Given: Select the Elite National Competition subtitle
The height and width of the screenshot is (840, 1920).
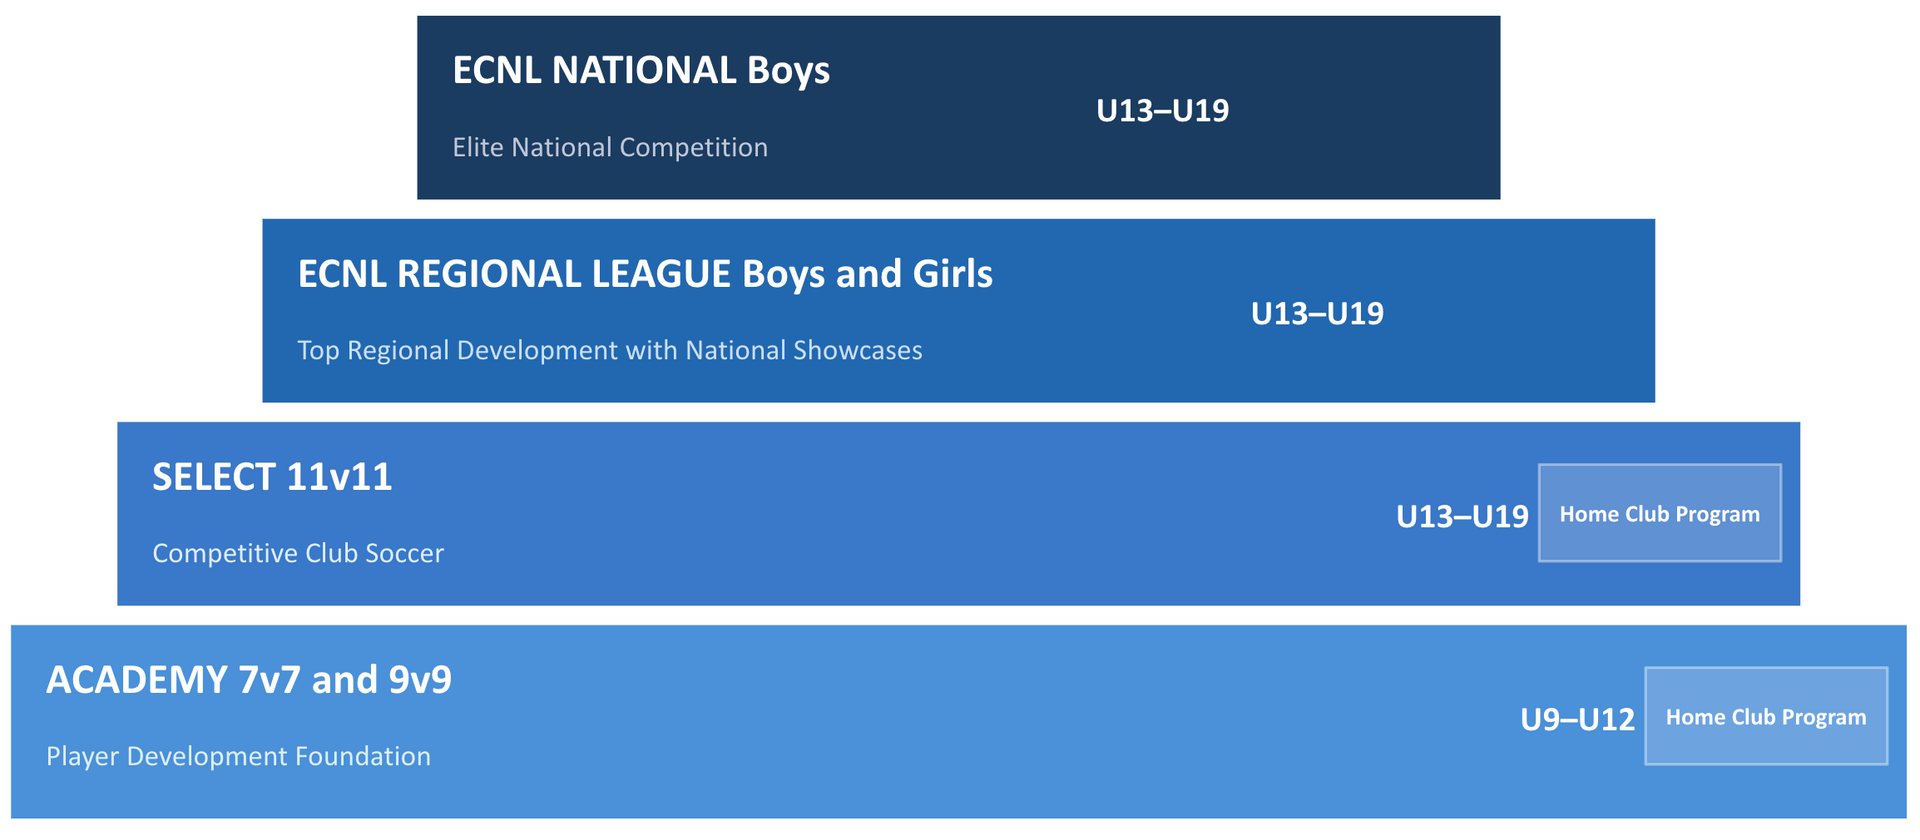Looking at the screenshot, I should [x=610, y=148].
